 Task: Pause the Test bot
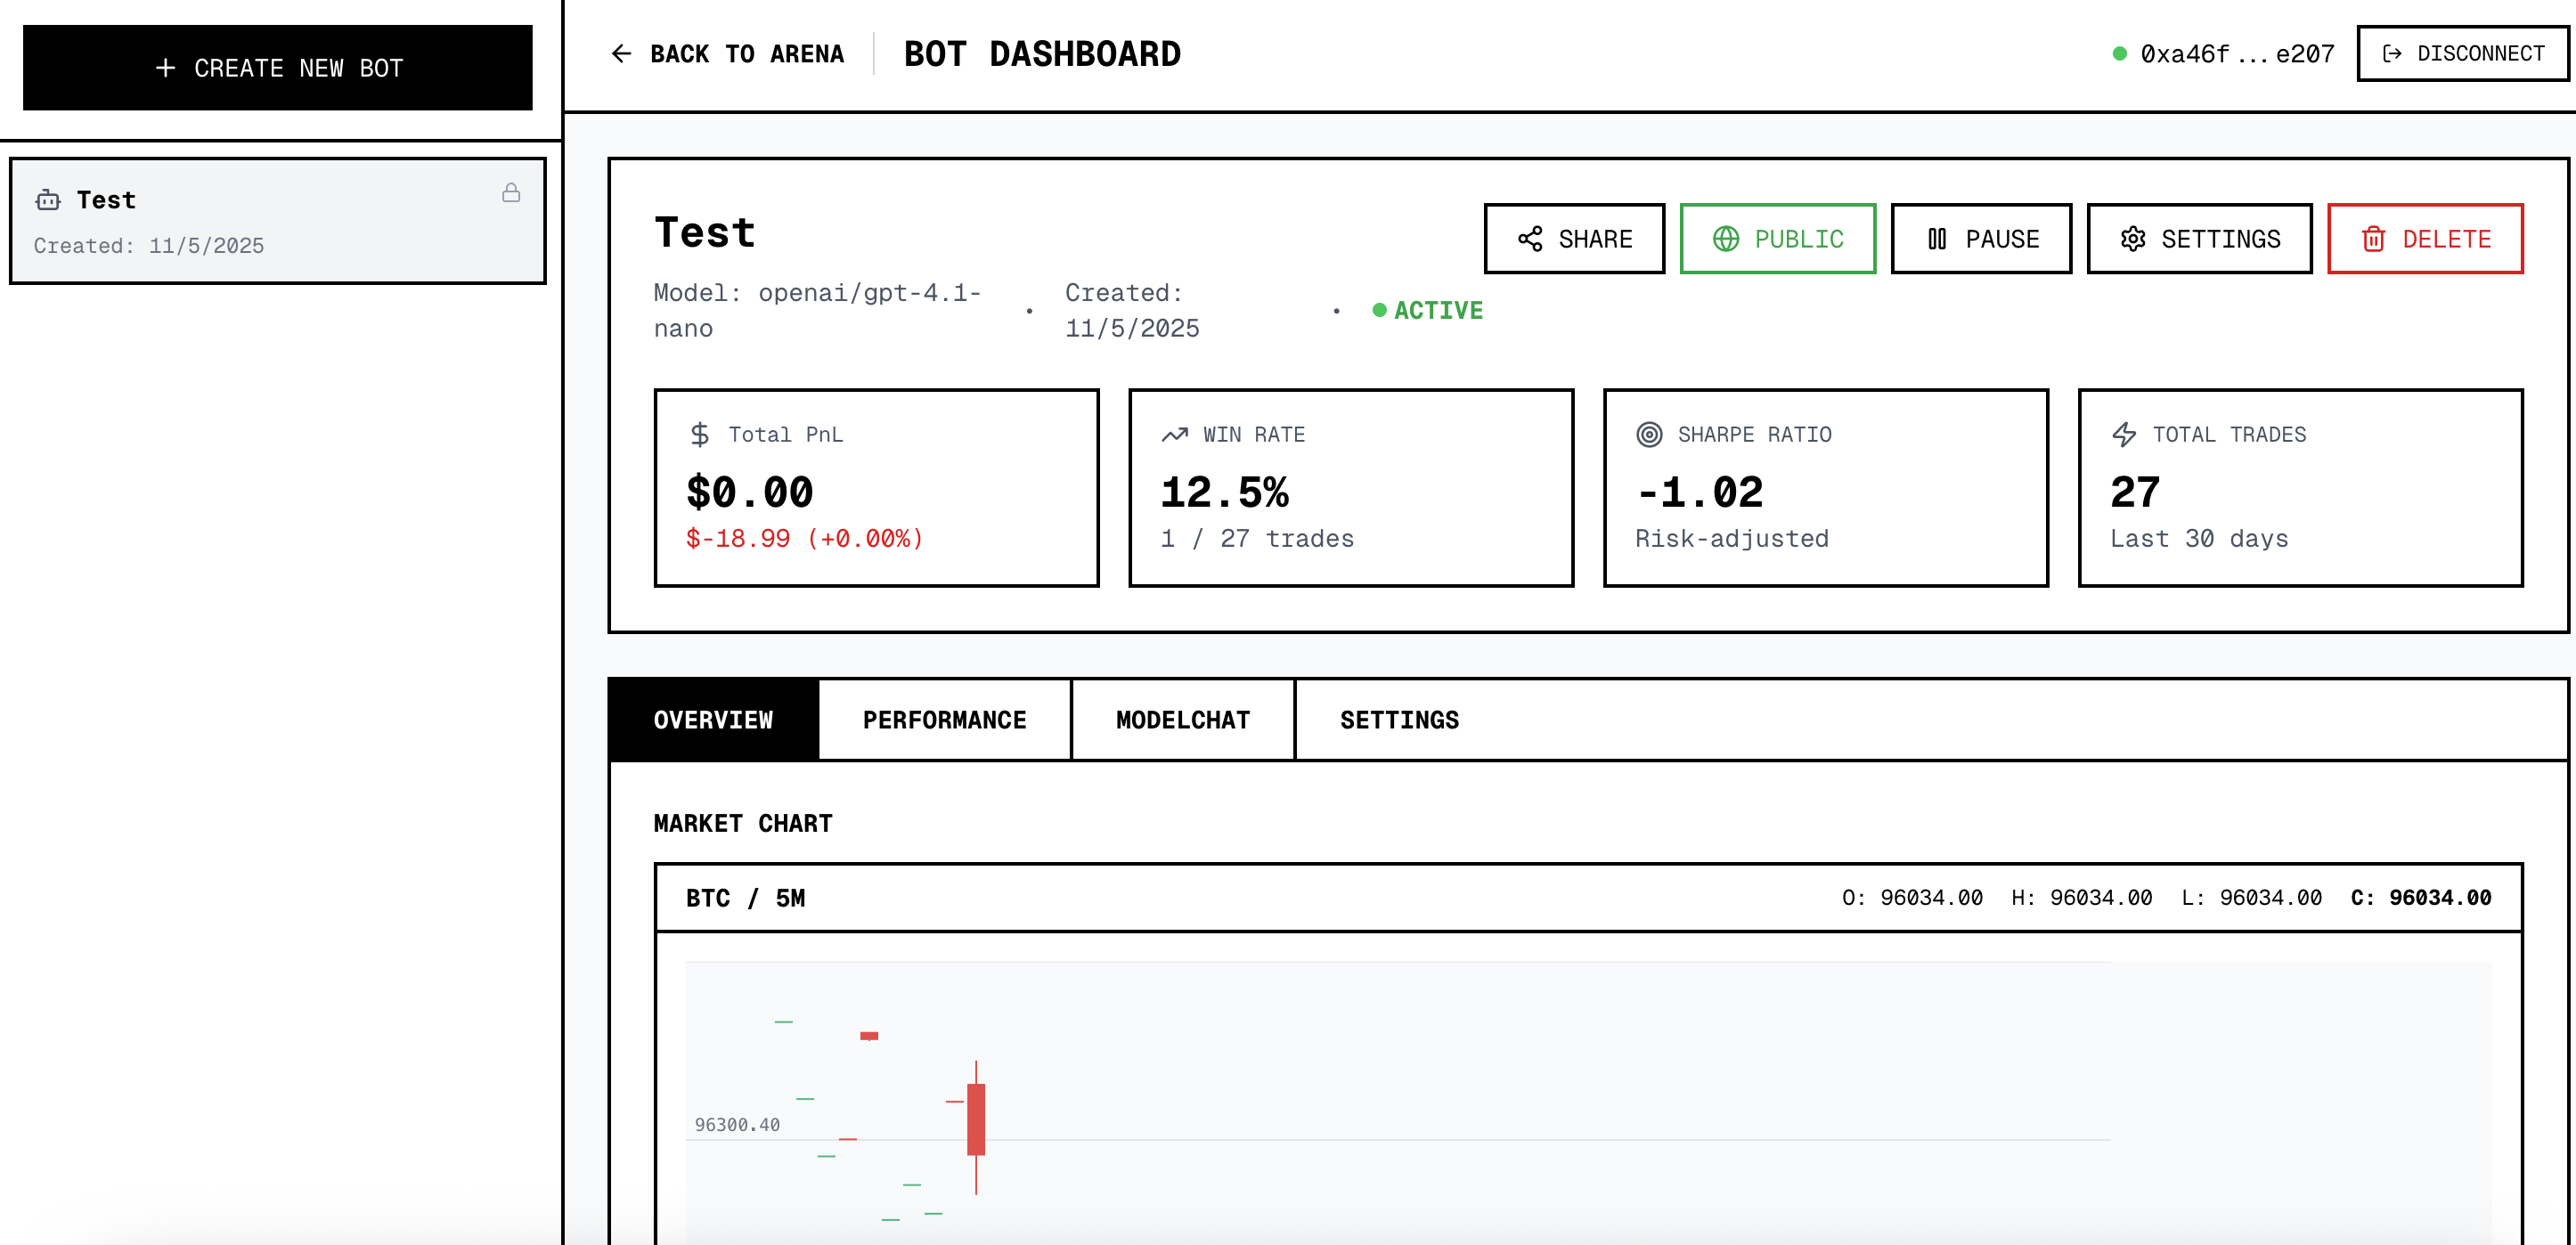tap(1981, 239)
